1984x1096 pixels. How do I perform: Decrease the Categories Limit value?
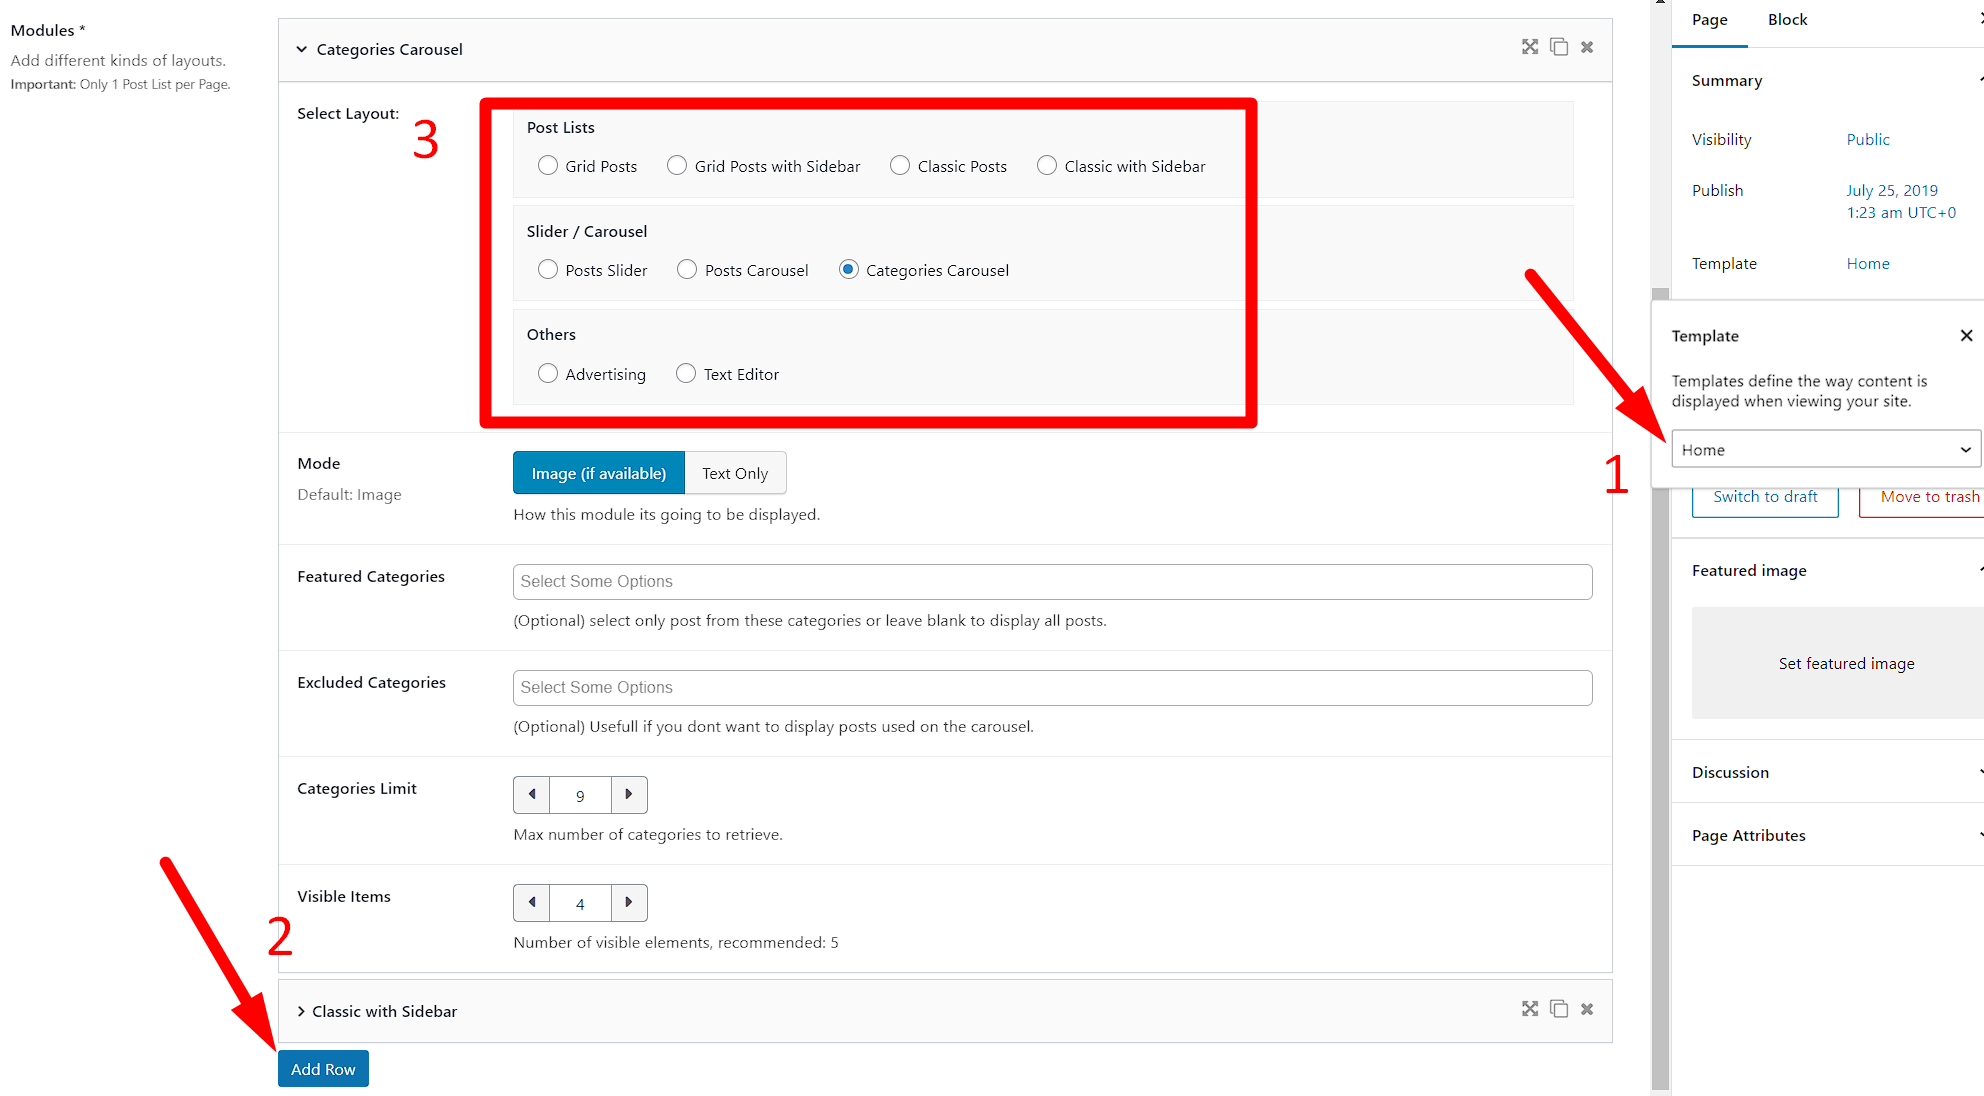coord(532,795)
